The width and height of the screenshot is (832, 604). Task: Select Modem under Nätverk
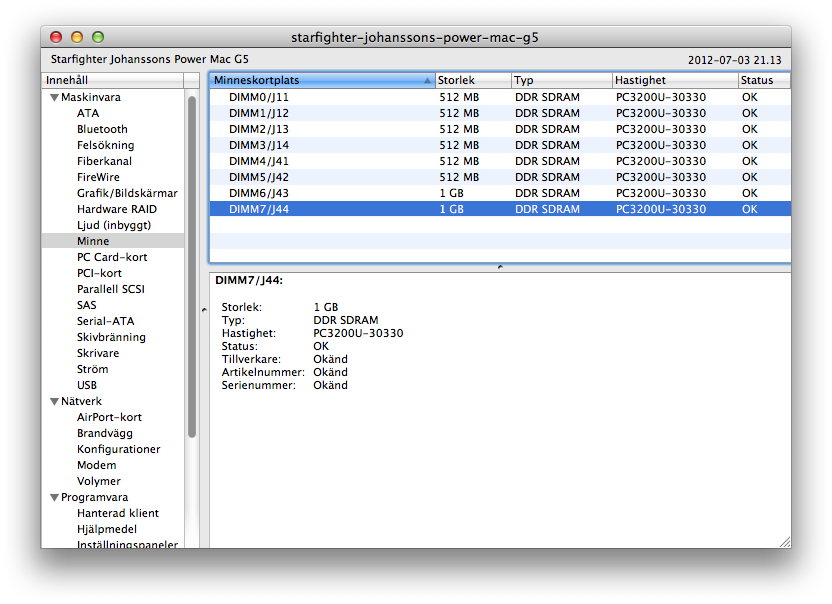[x=96, y=465]
